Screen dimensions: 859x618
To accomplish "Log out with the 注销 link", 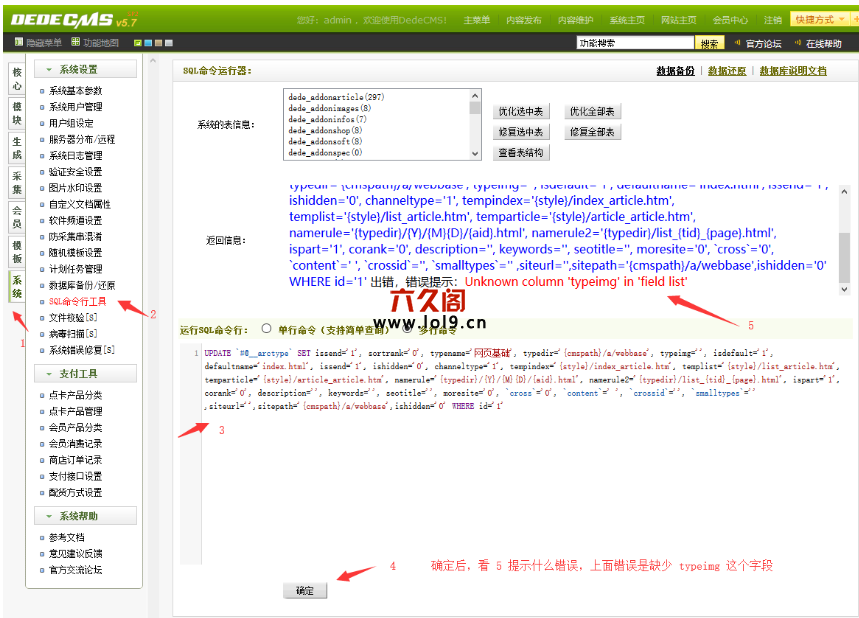I will 773,20.
